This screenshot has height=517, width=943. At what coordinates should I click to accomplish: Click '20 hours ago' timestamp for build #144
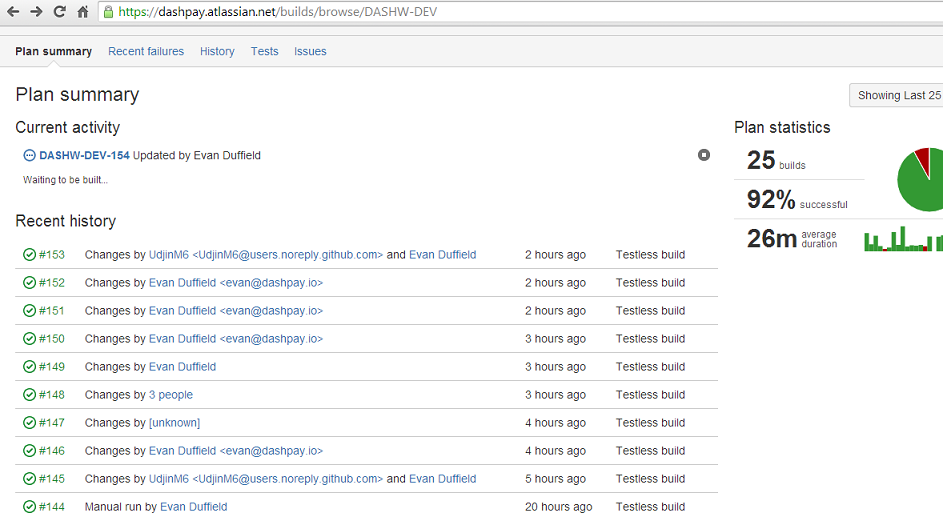(x=559, y=507)
